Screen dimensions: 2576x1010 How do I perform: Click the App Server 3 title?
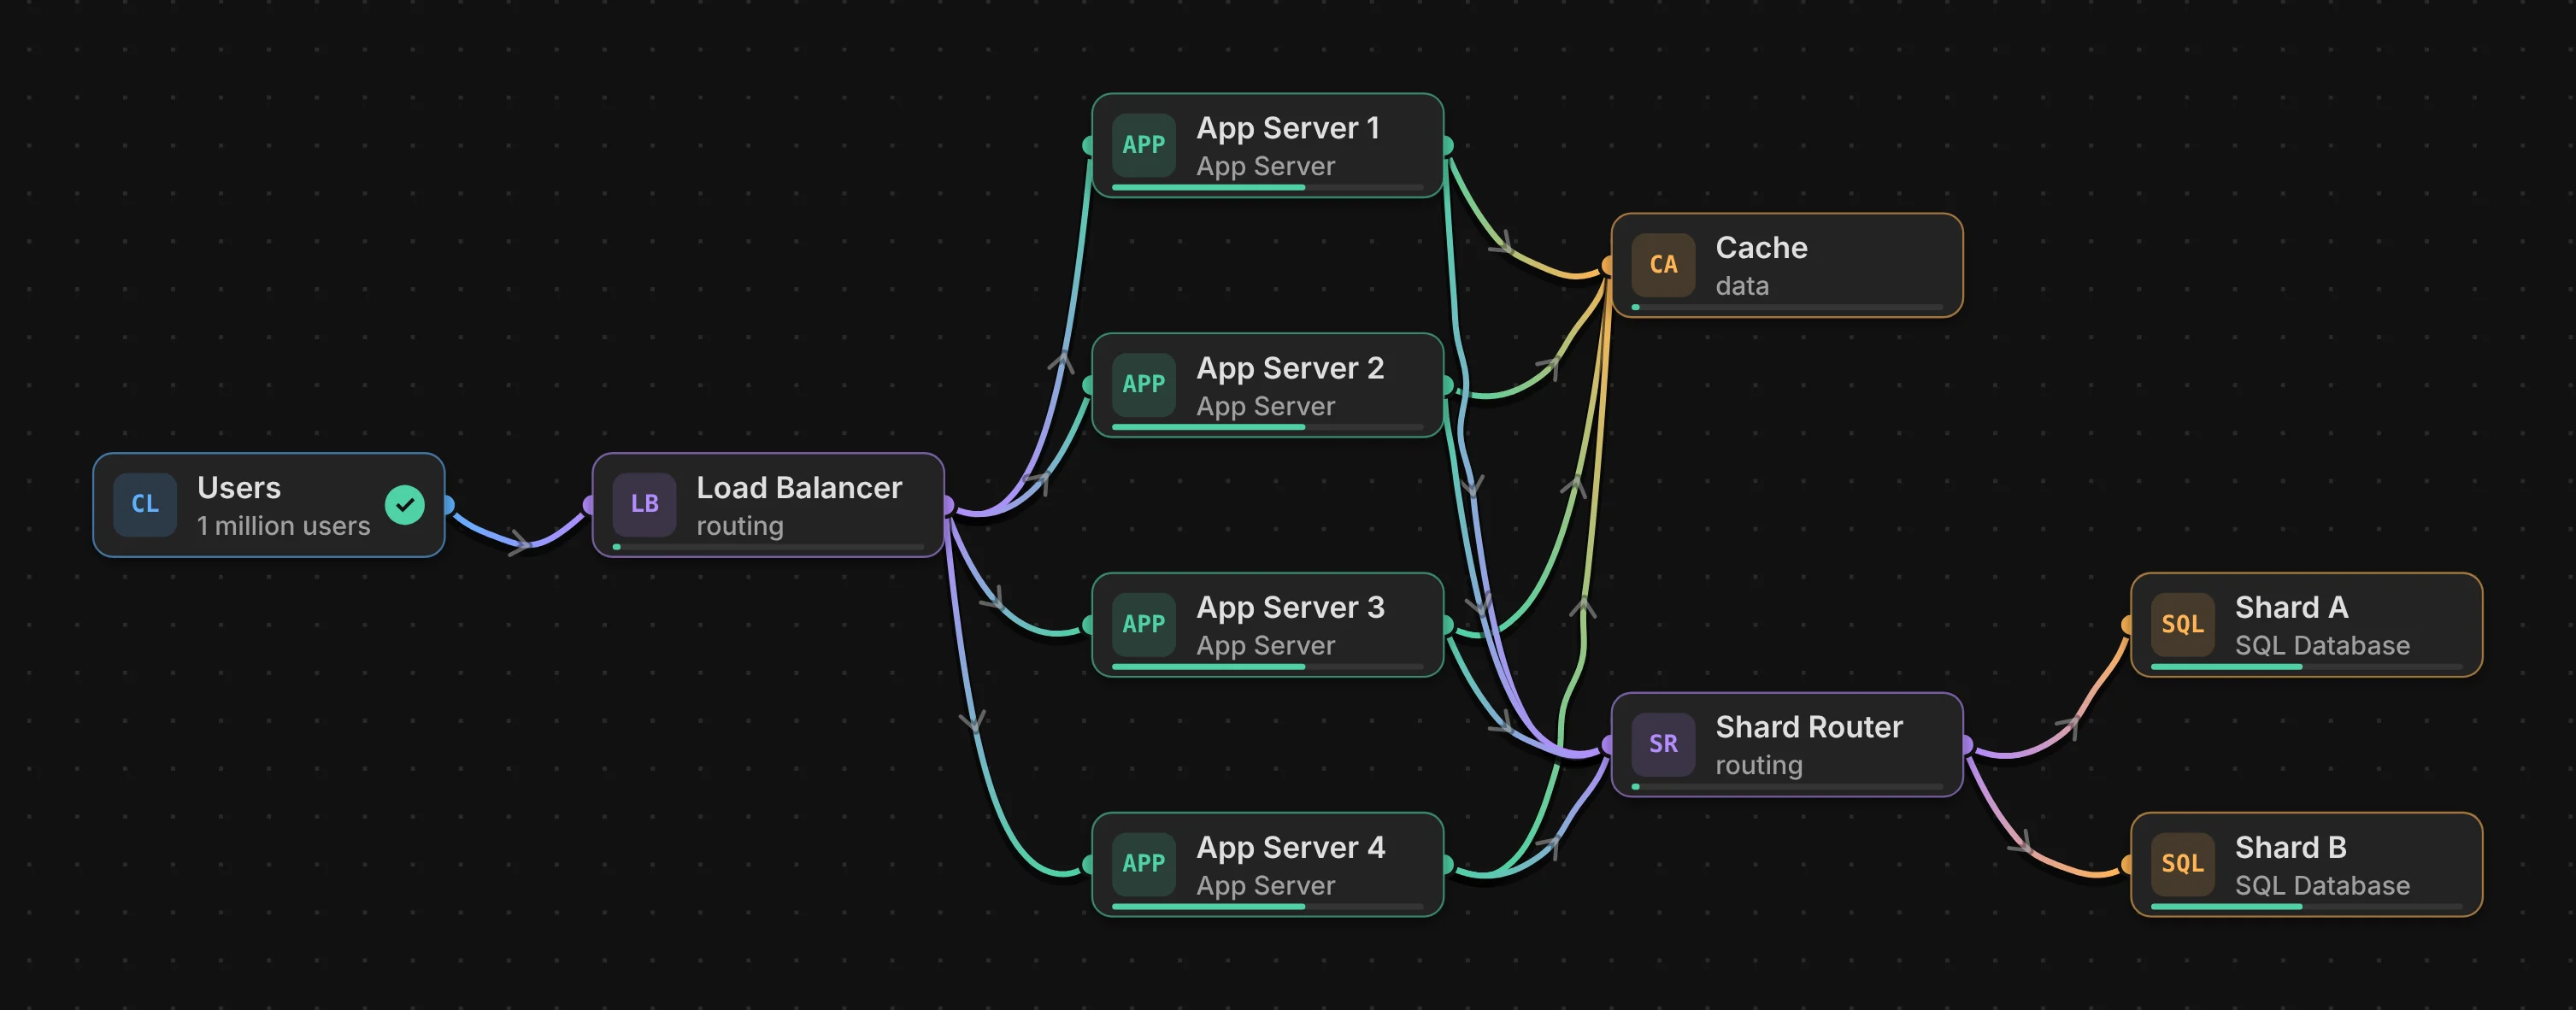coord(1290,607)
